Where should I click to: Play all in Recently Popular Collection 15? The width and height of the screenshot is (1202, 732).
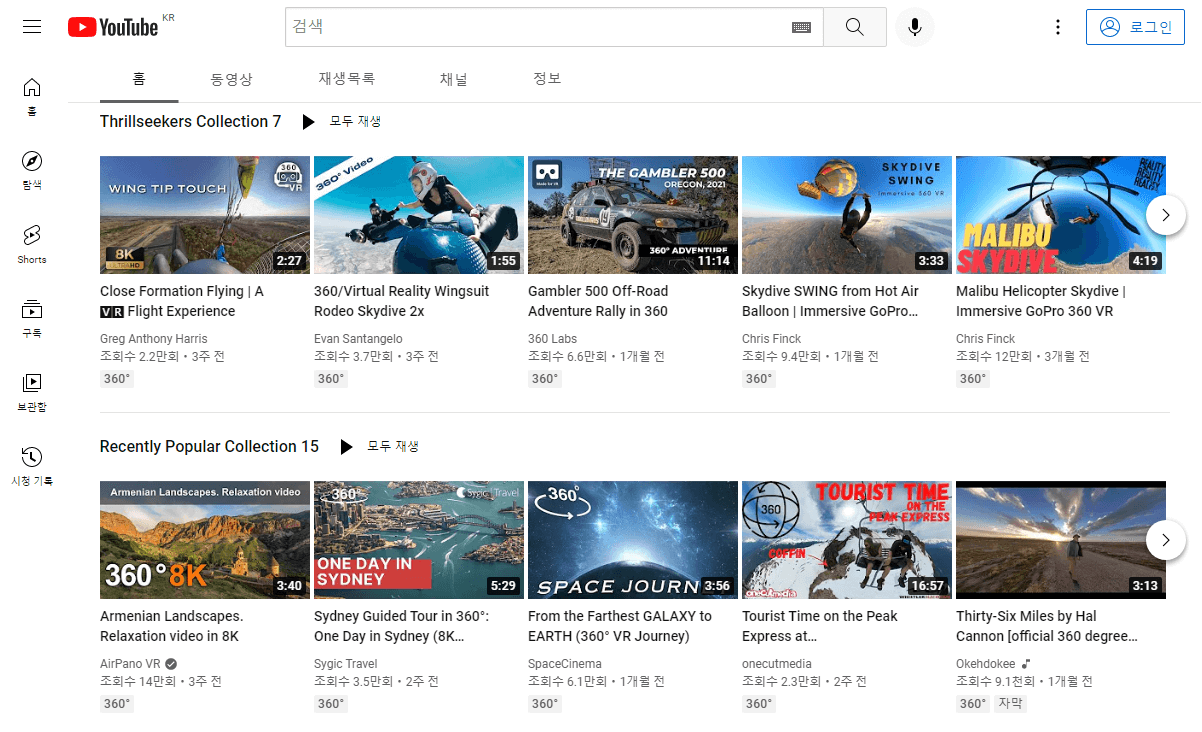[x=379, y=446]
